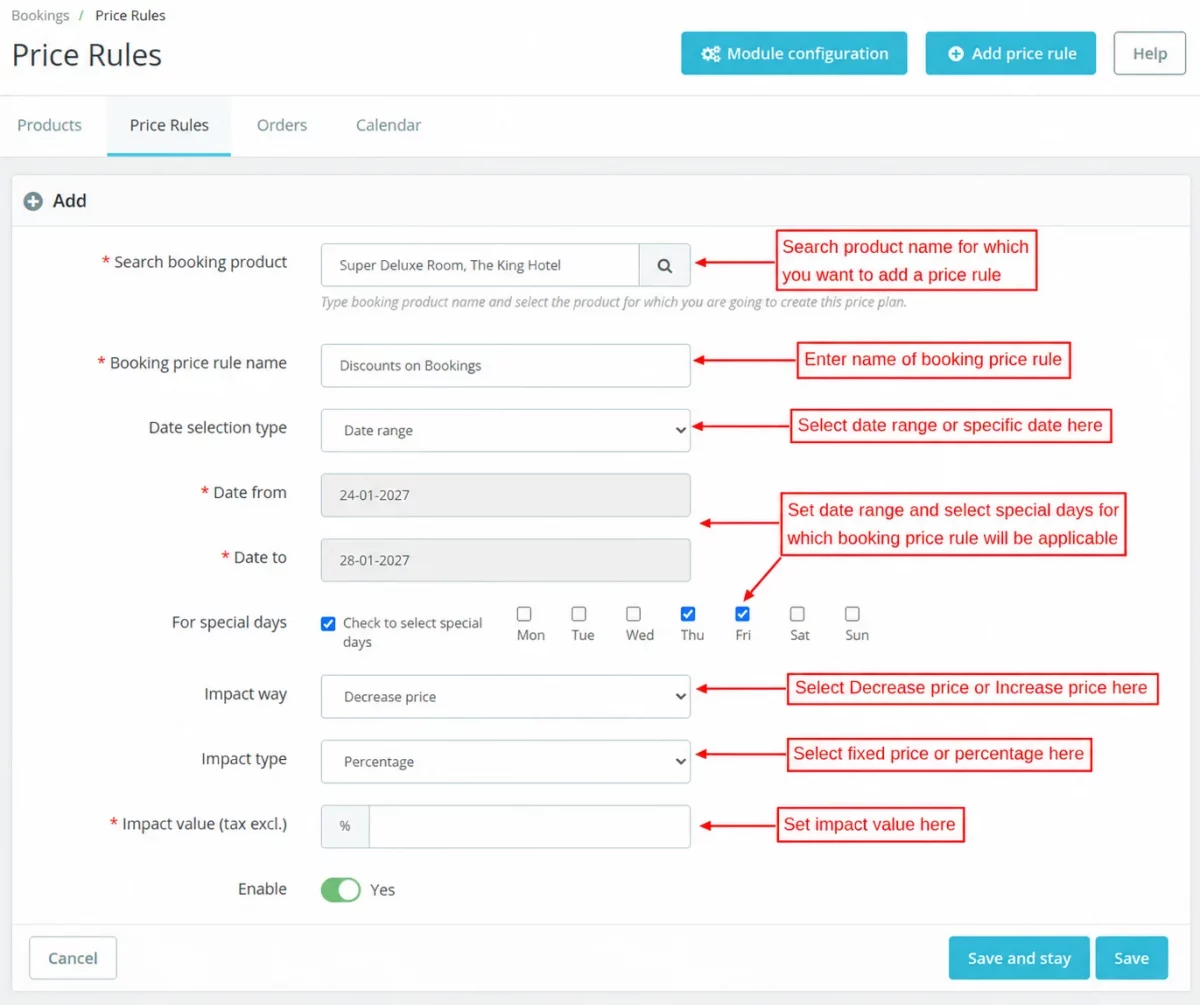The height and width of the screenshot is (1005, 1200).
Task: Click the Cancel button
Action: coord(73,958)
